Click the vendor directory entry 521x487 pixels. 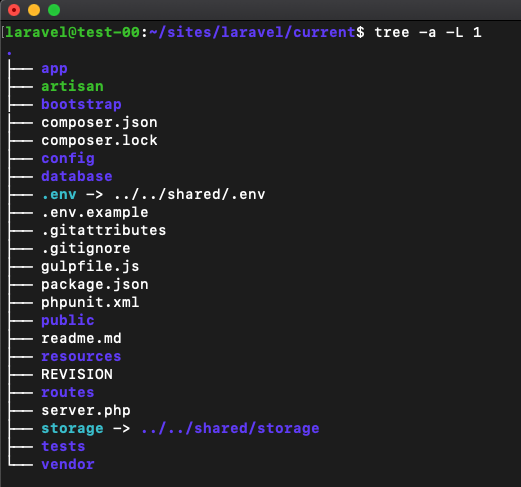click(x=68, y=464)
